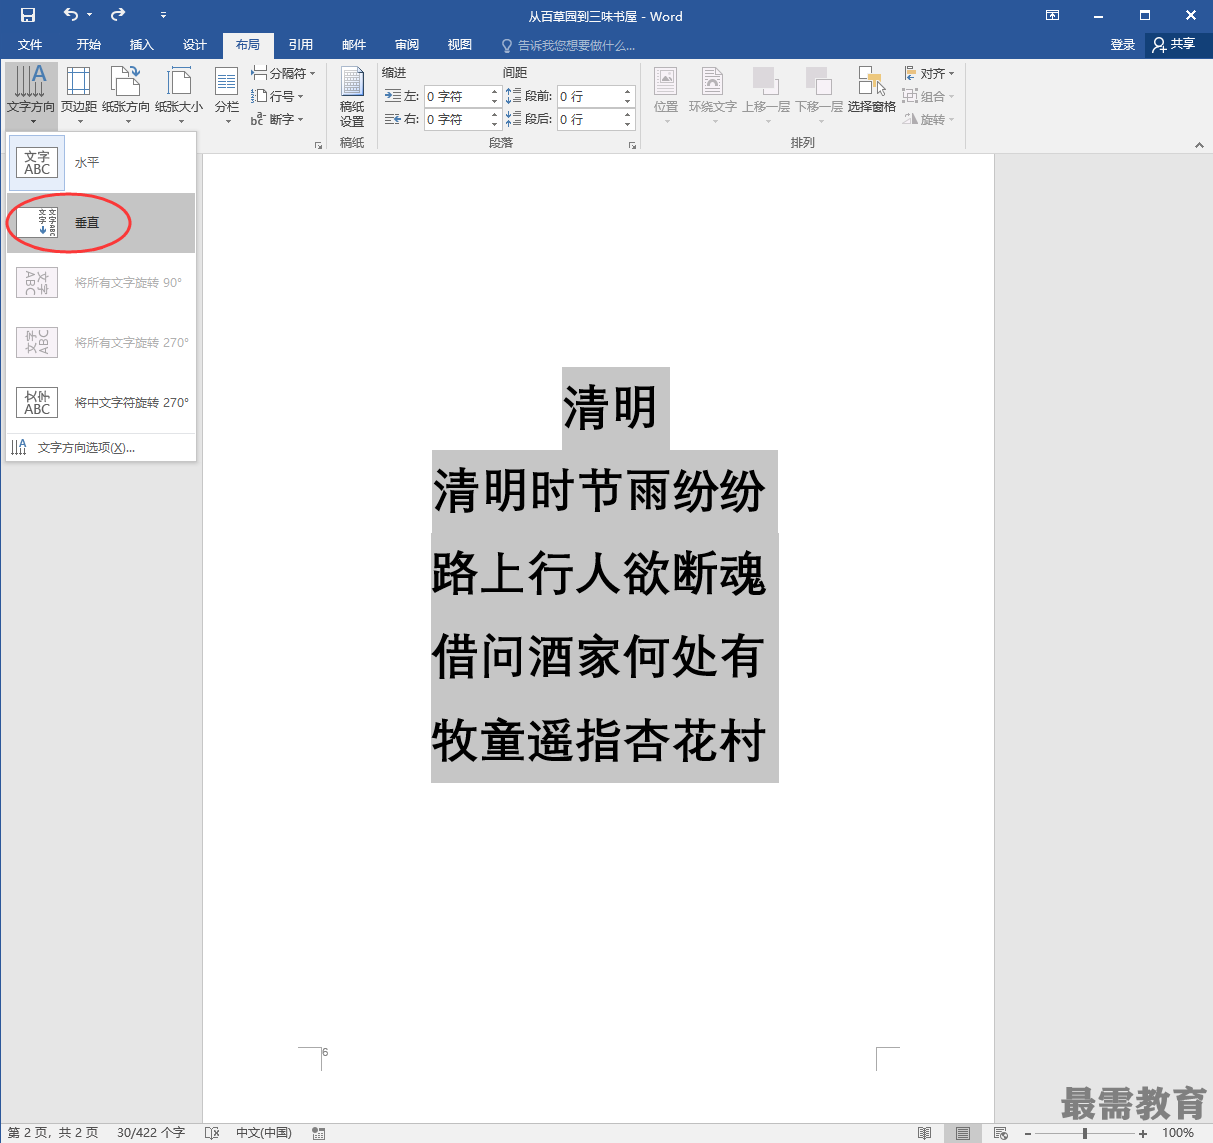Open the 组合 group dropdown
This screenshot has width=1213, height=1143.
(x=929, y=96)
